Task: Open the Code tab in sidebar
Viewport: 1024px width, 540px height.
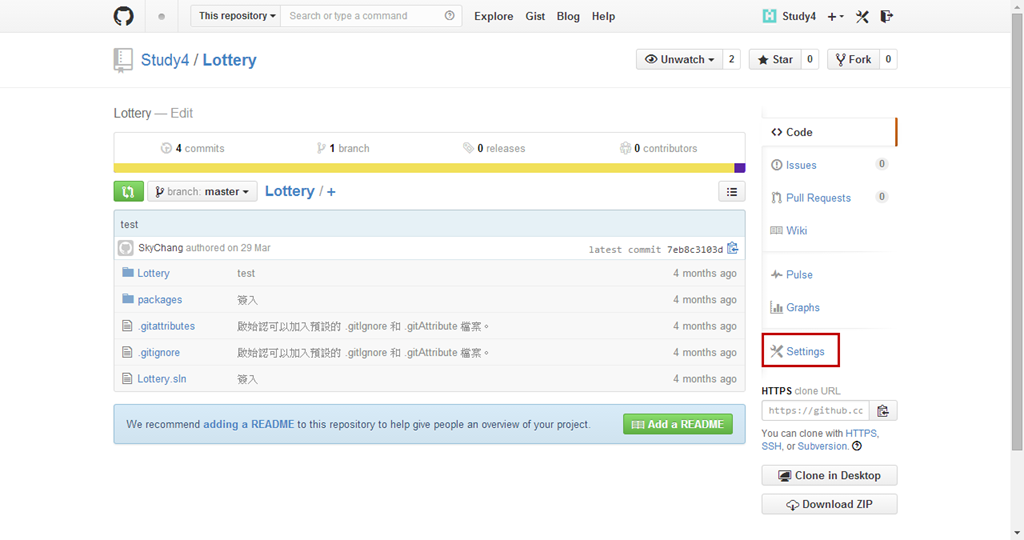Action: tap(829, 132)
